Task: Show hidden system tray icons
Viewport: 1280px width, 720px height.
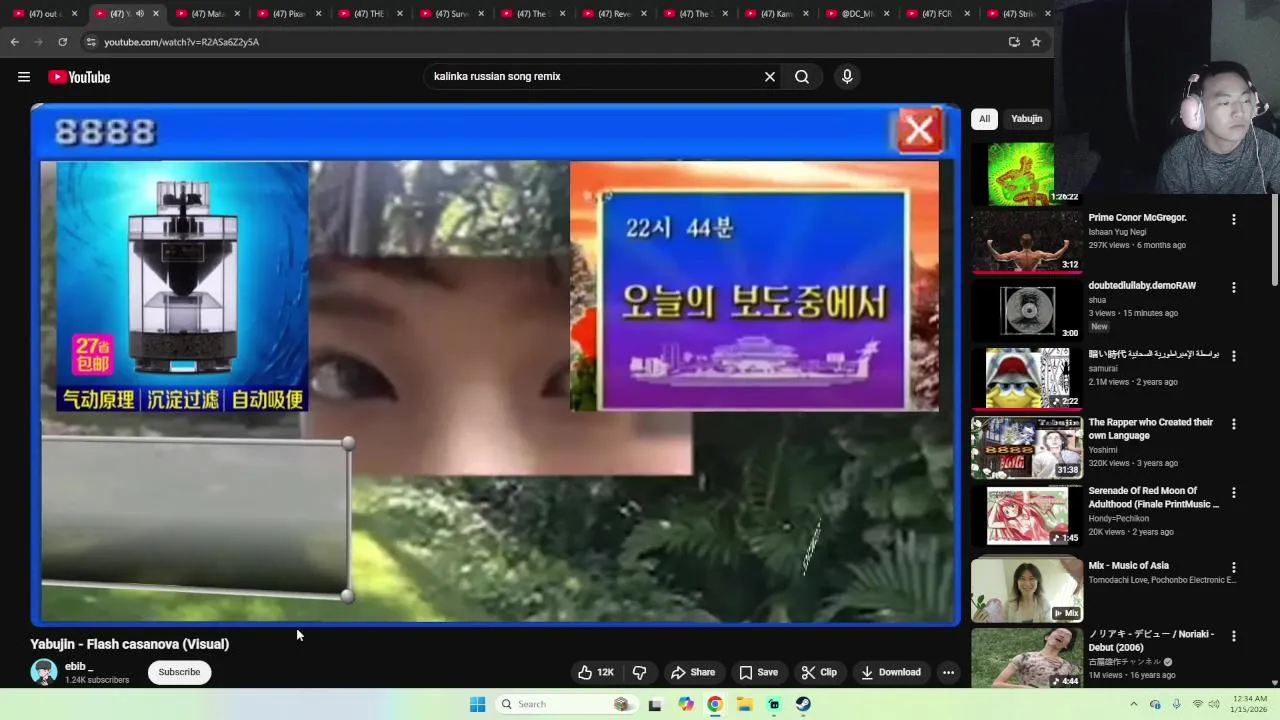Action: [1134, 704]
